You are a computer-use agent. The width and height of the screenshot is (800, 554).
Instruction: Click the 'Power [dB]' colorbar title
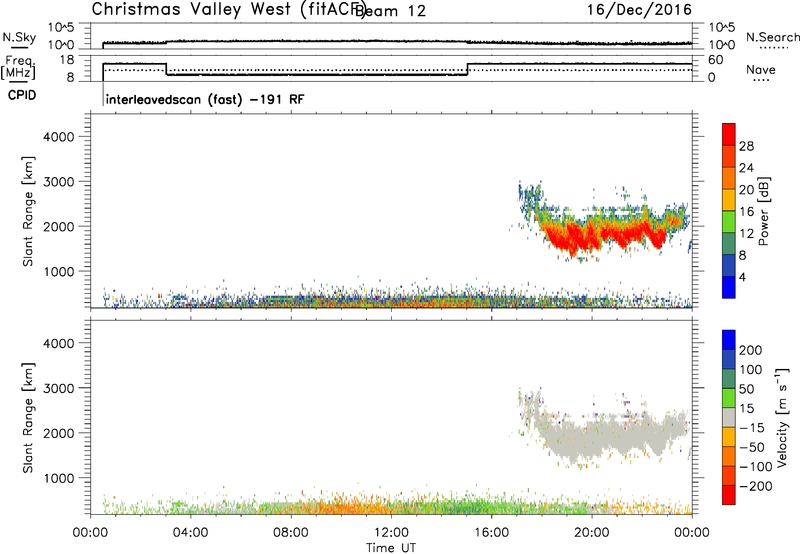(x=764, y=211)
